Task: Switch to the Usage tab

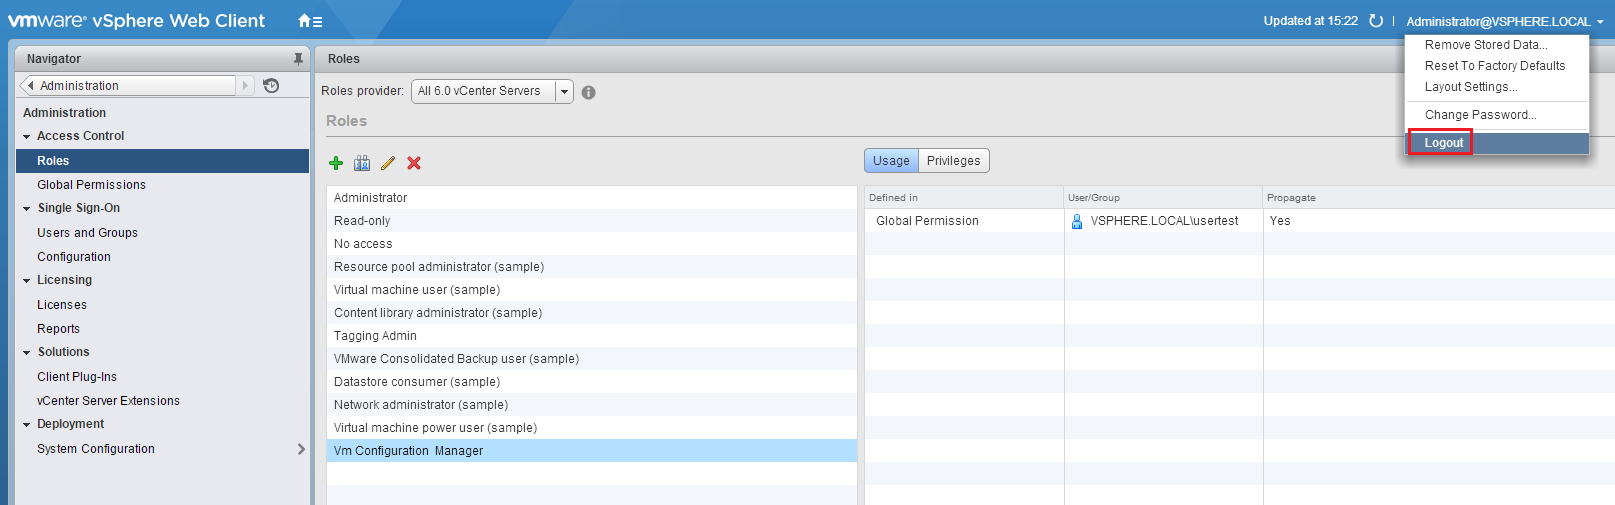Action: [x=891, y=161]
